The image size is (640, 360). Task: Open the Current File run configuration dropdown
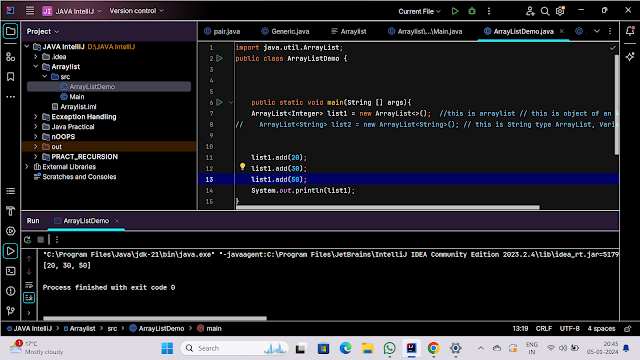(420, 11)
